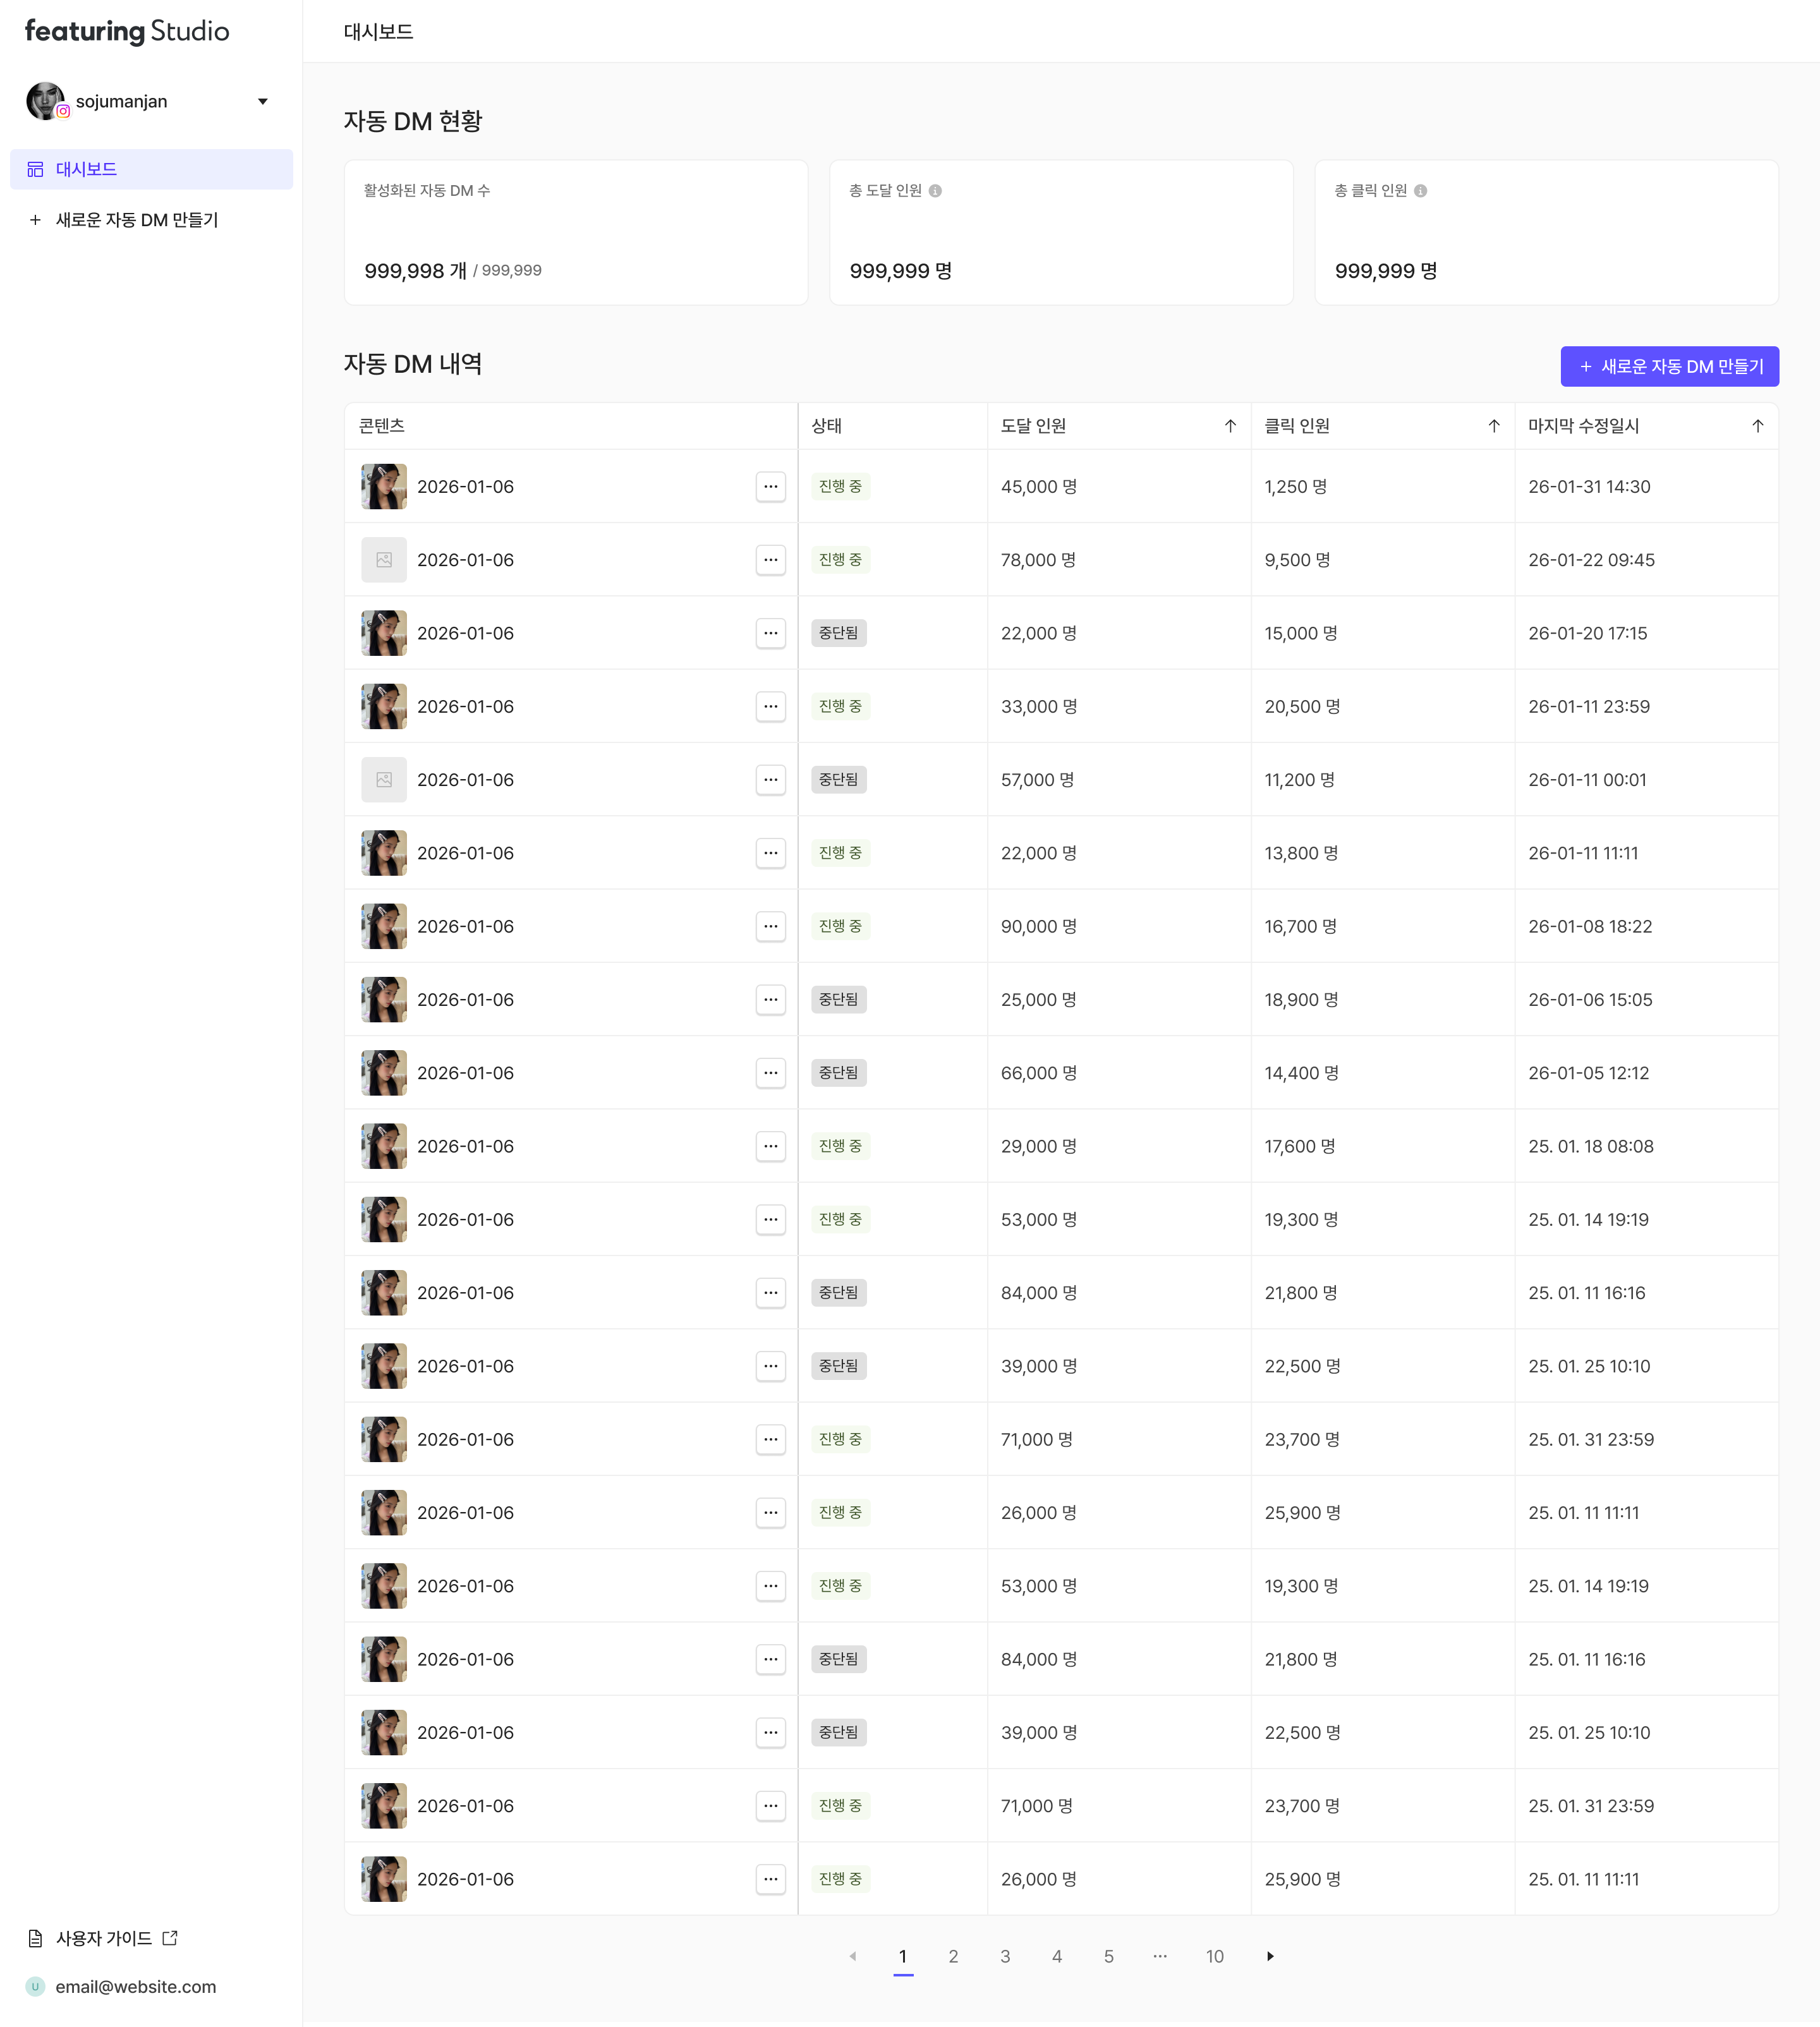Open the options menu for the 중단됨 third row
1820x2027 pixels.
click(x=770, y=633)
